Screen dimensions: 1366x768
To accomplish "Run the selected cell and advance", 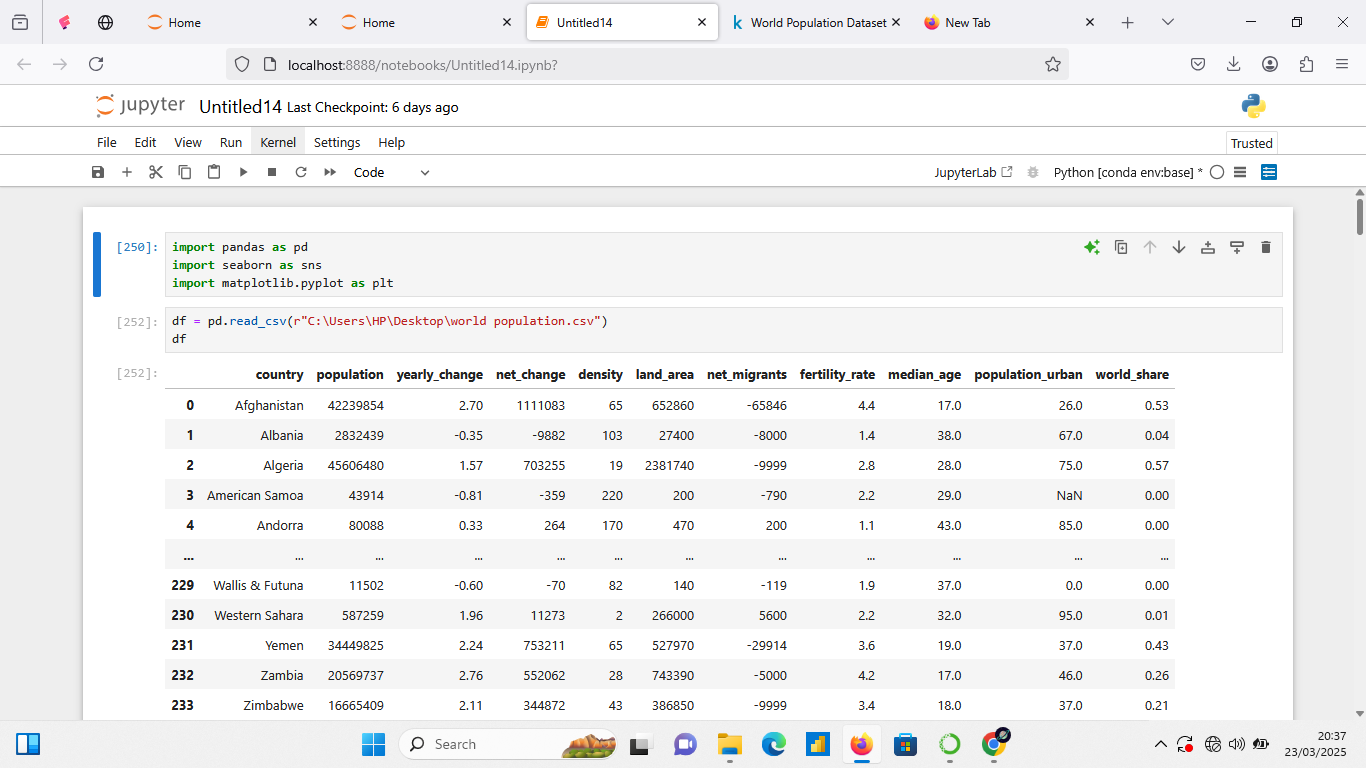I will pyautogui.click(x=243, y=172).
